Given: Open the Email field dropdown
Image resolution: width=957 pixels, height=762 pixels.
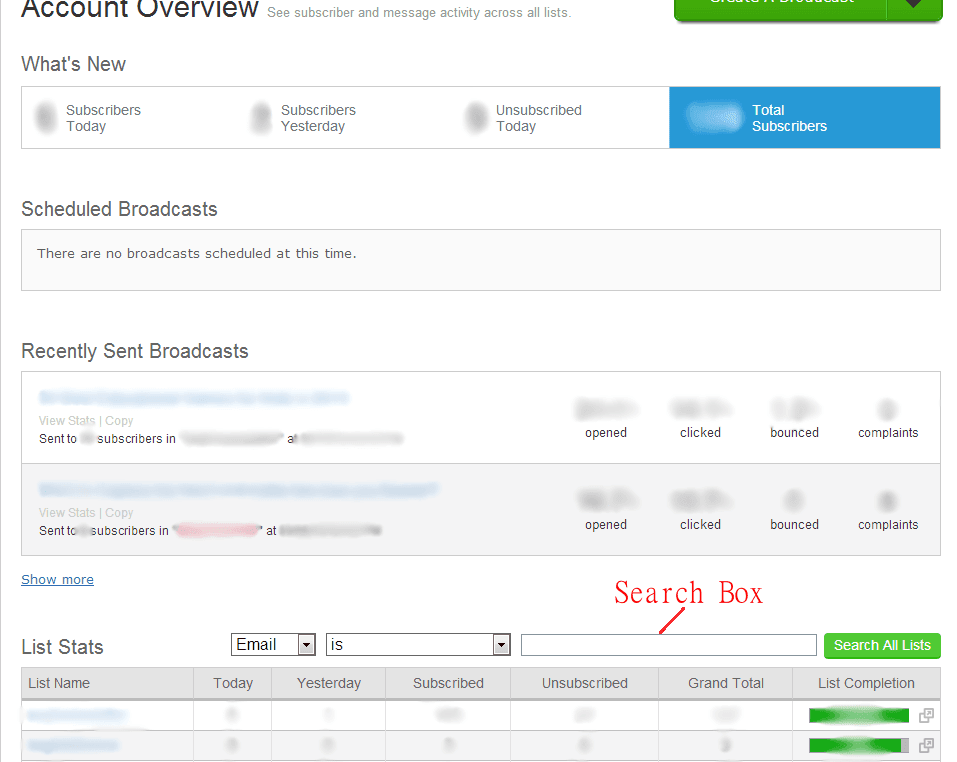Looking at the screenshot, I should (273, 644).
